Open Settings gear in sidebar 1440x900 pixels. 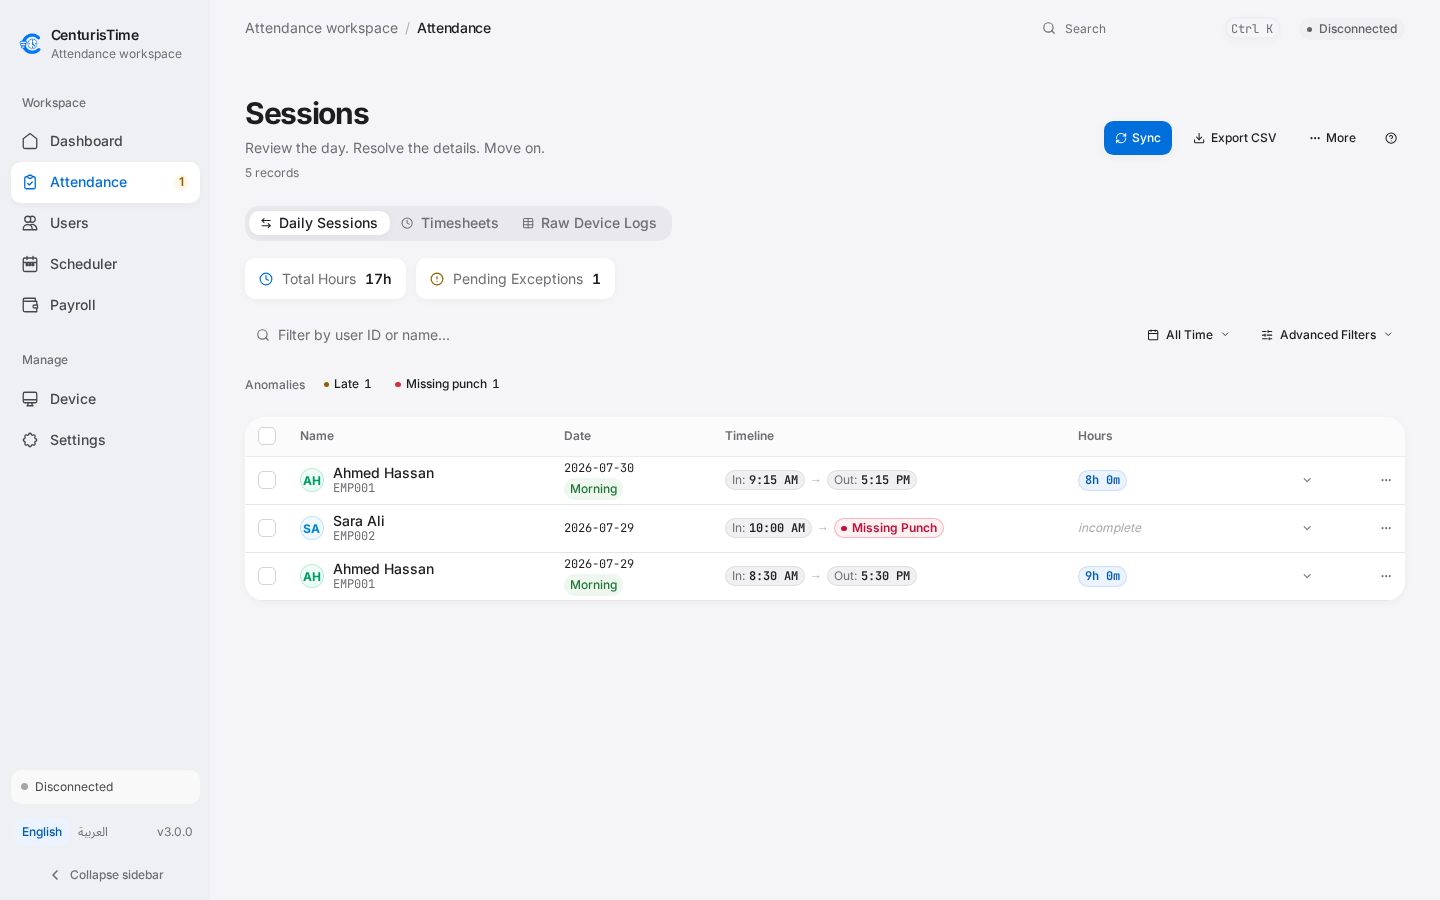[30, 440]
